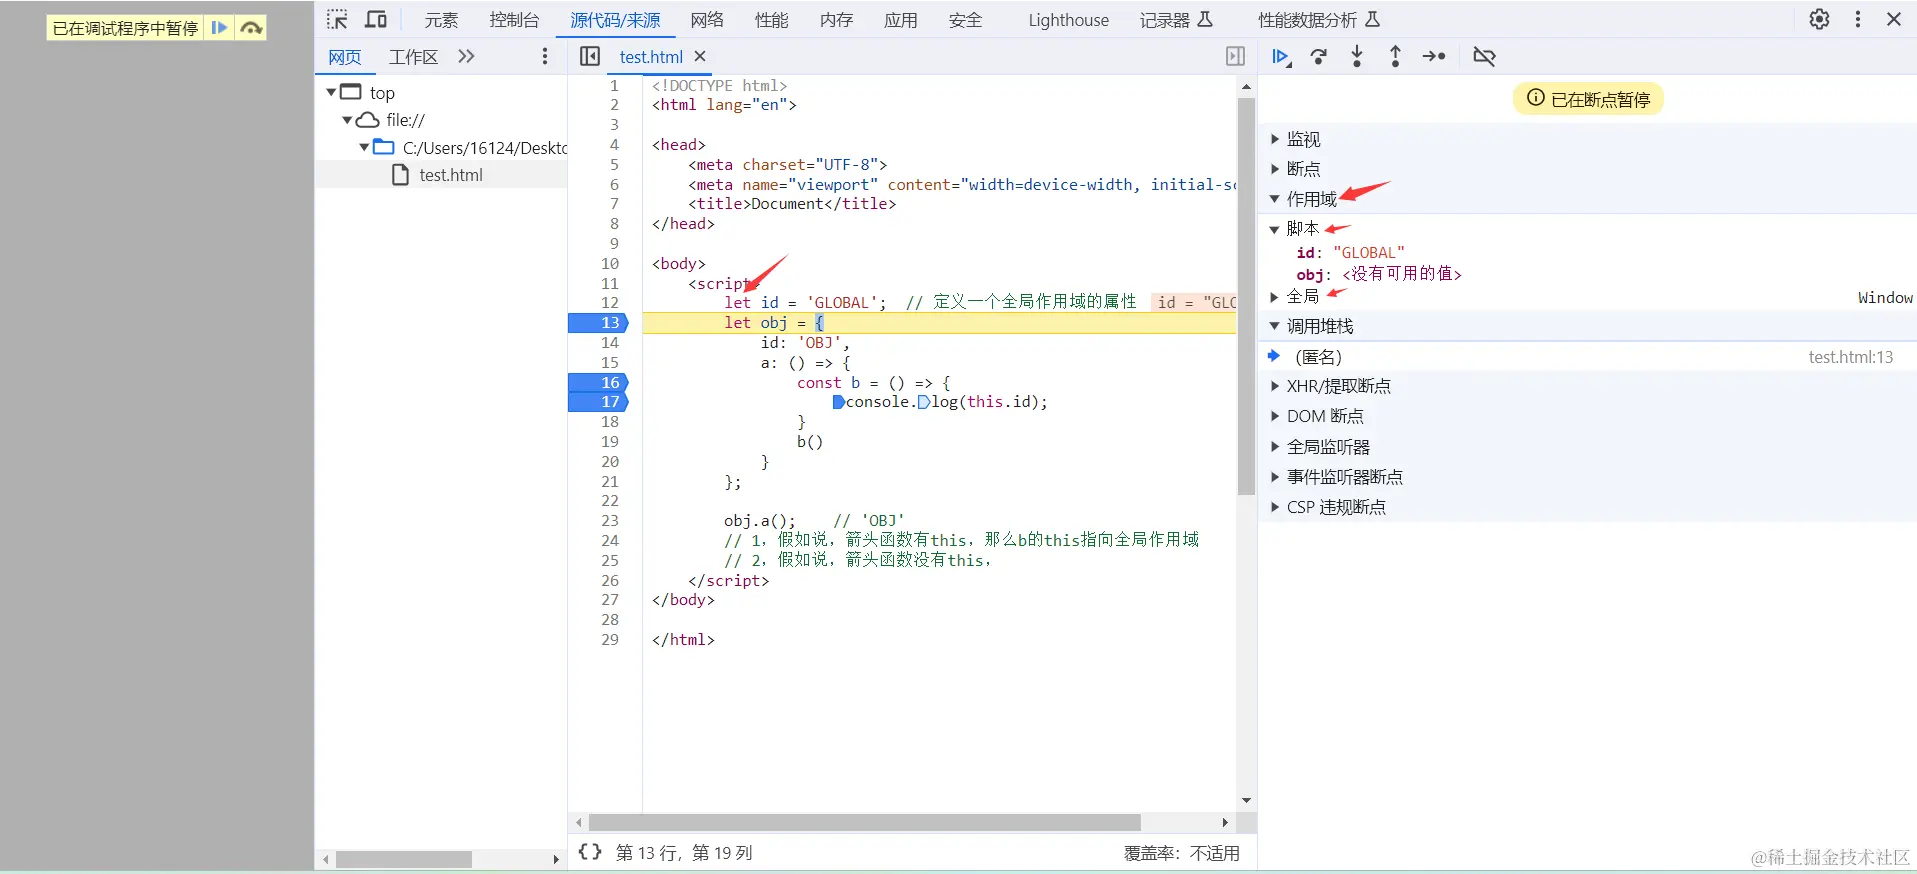This screenshot has width=1917, height=874.
Task: Show more navigator tabs chevron
Action: 466,57
